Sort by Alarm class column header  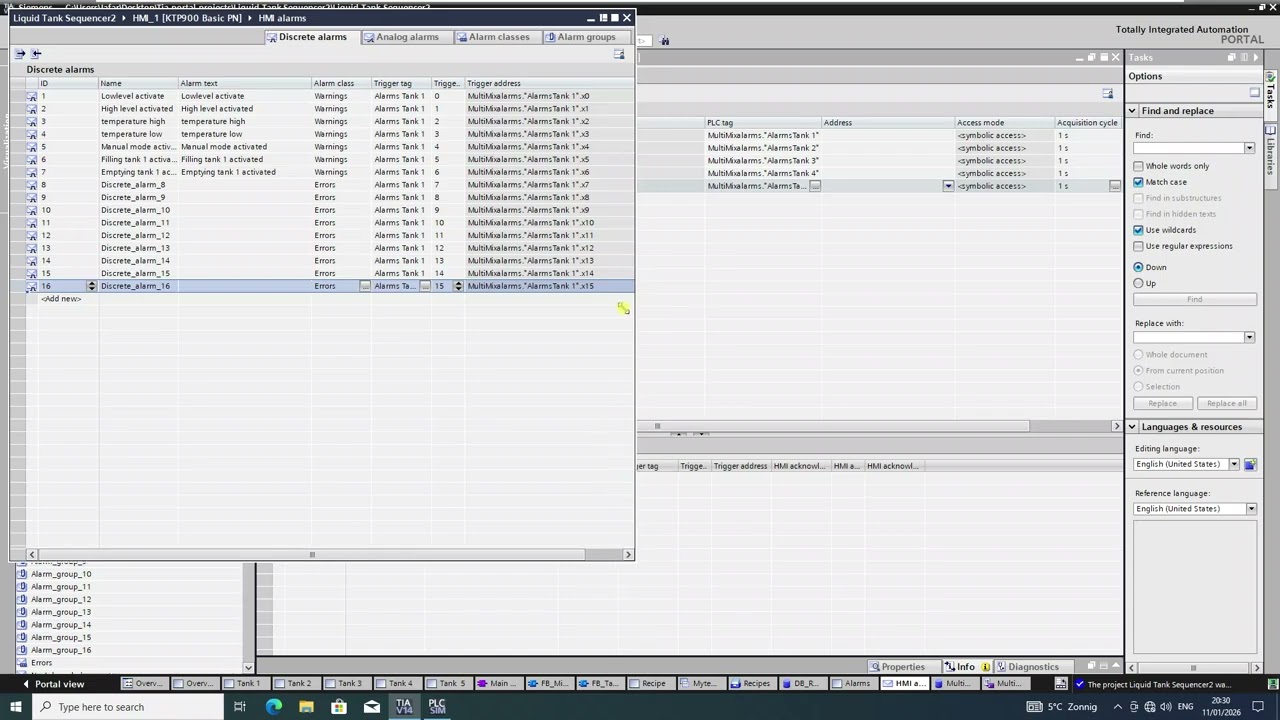coord(340,83)
